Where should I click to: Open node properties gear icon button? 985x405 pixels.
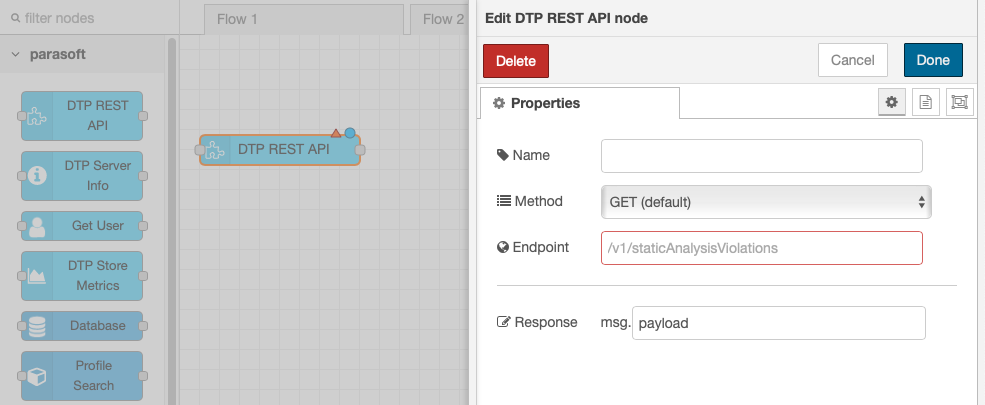pyautogui.click(x=891, y=102)
